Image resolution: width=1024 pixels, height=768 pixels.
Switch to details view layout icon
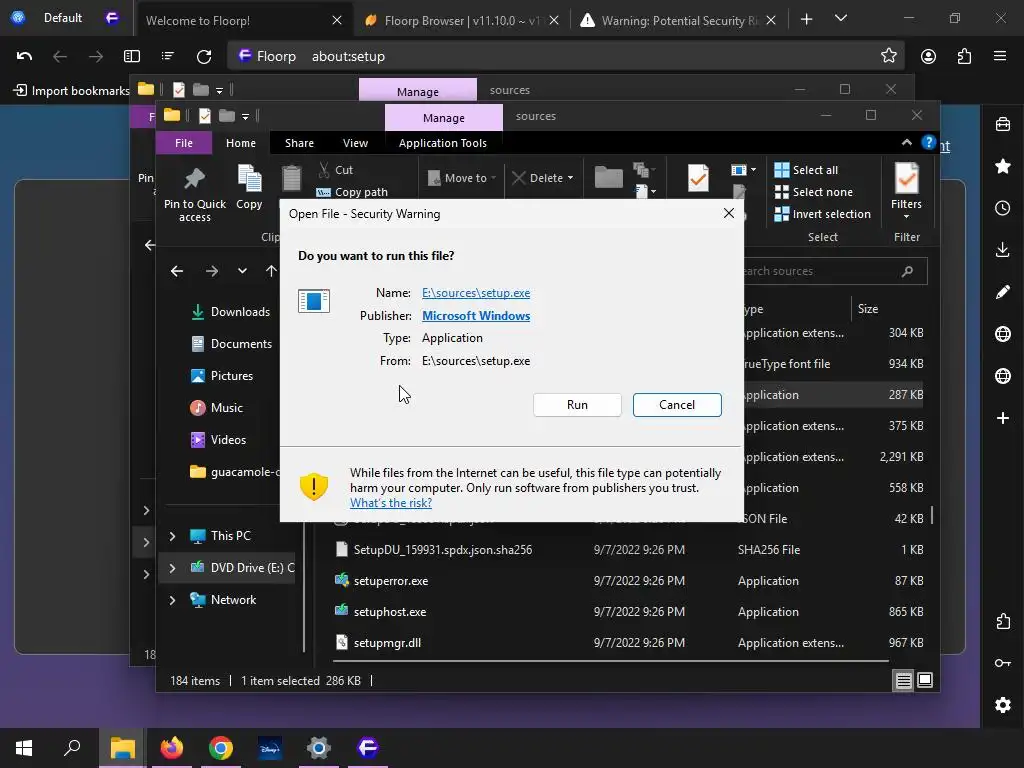tap(903, 680)
